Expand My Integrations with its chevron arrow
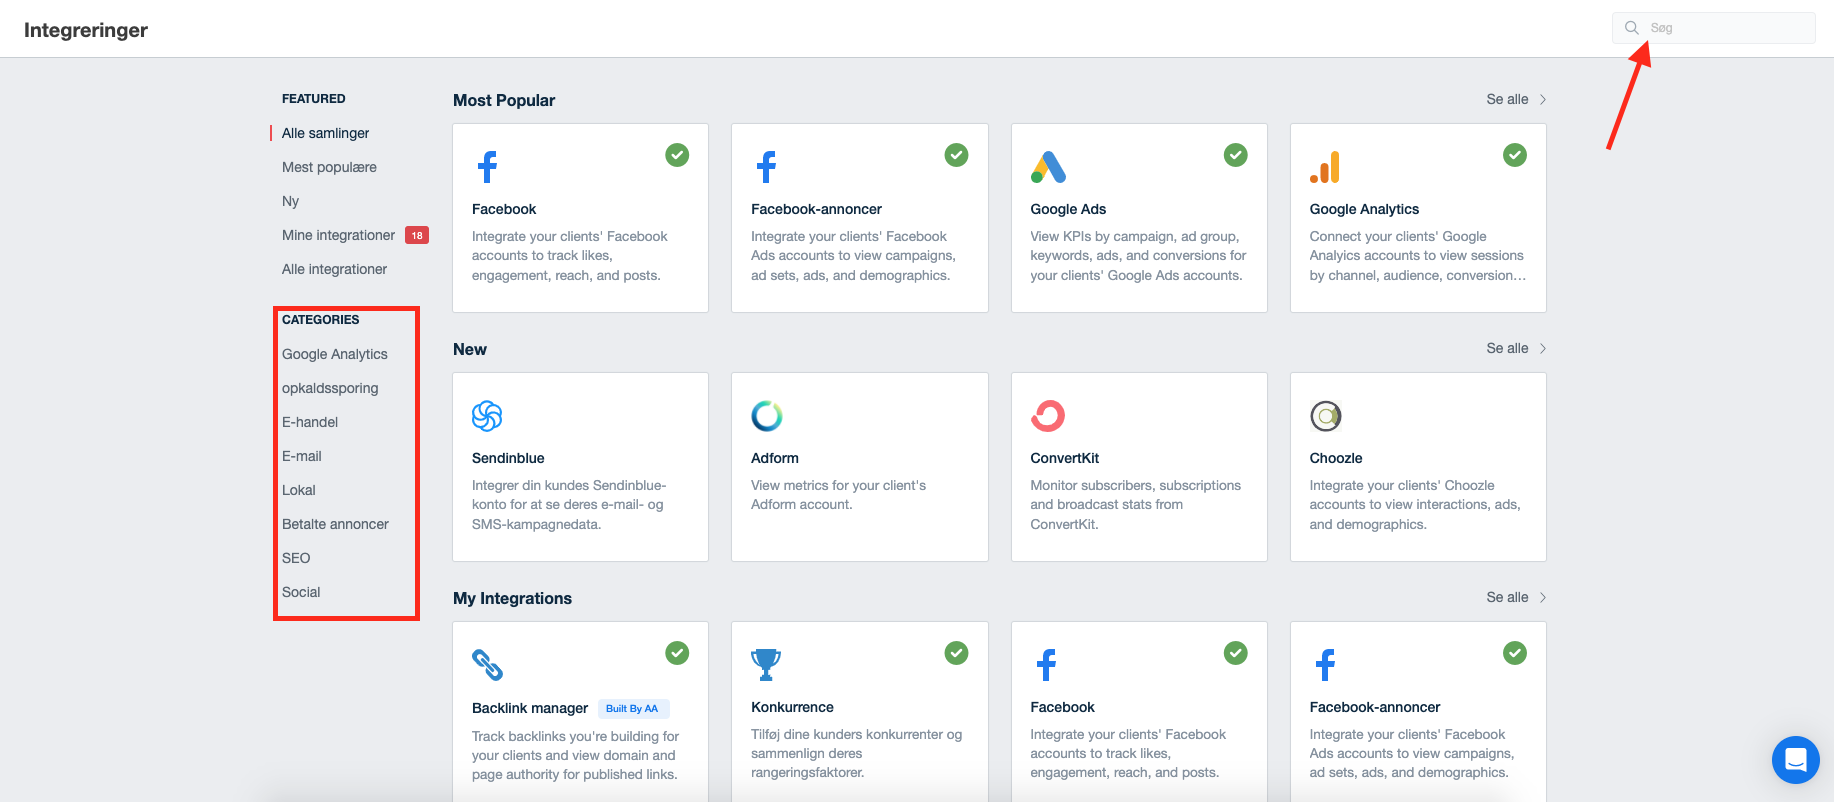This screenshot has height=802, width=1834. click(x=1543, y=597)
